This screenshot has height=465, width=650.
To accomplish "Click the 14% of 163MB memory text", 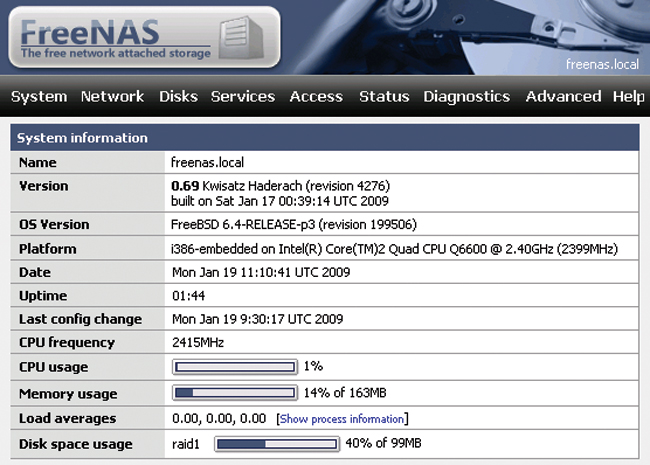I will coord(345,392).
